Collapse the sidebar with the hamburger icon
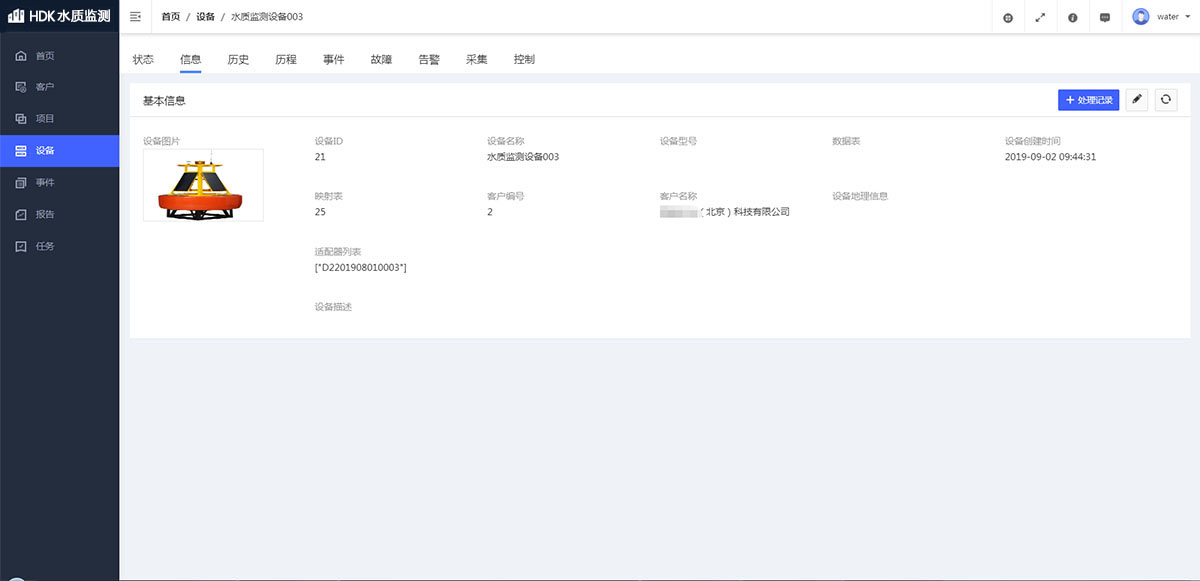 pyautogui.click(x=136, y=17)
